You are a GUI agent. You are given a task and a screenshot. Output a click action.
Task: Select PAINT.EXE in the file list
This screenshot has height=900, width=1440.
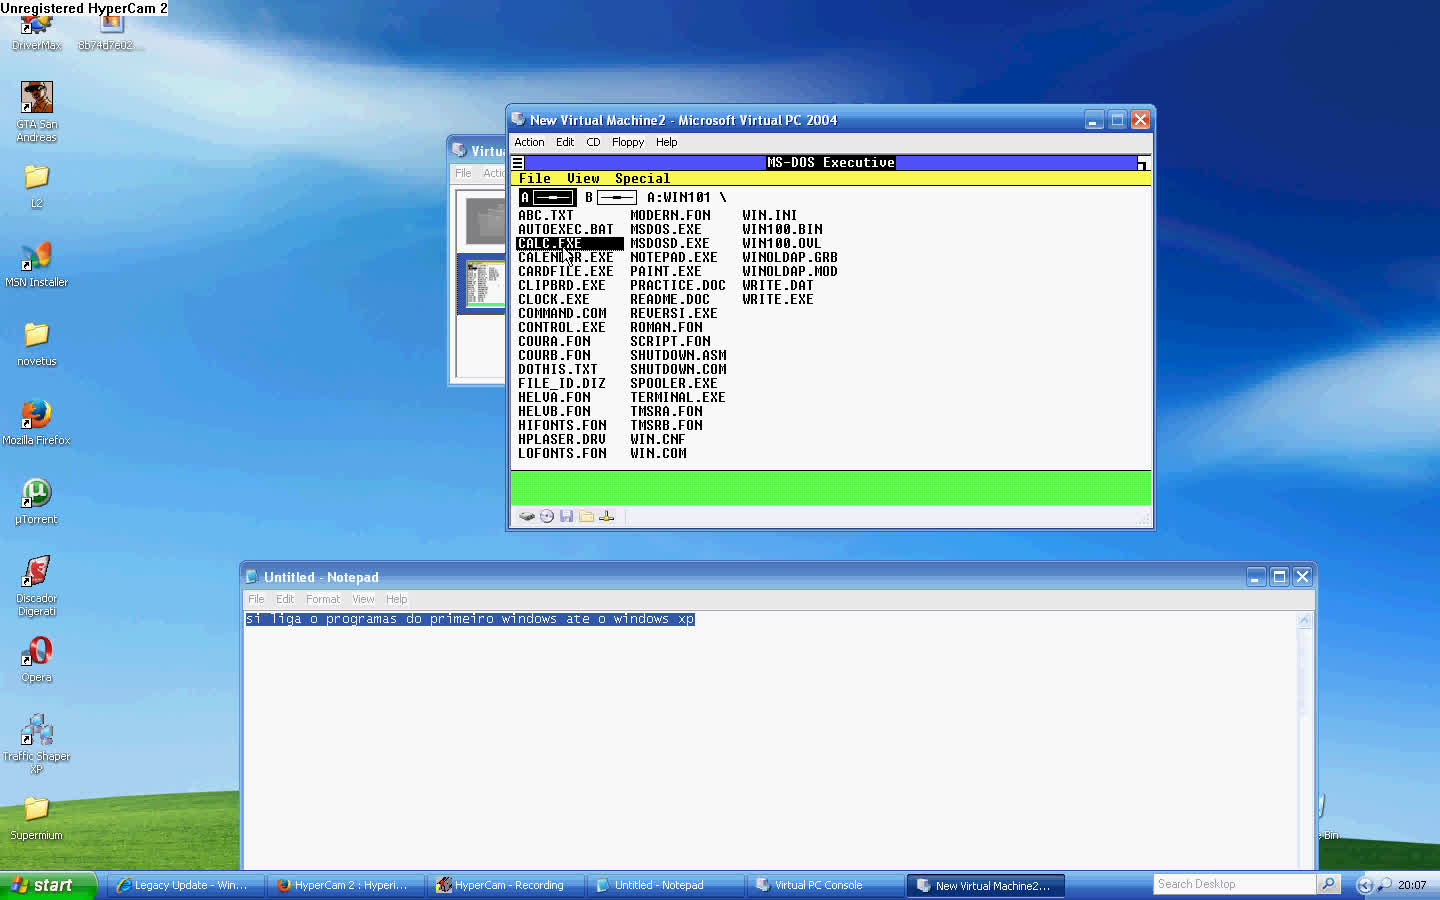[665, 271]
